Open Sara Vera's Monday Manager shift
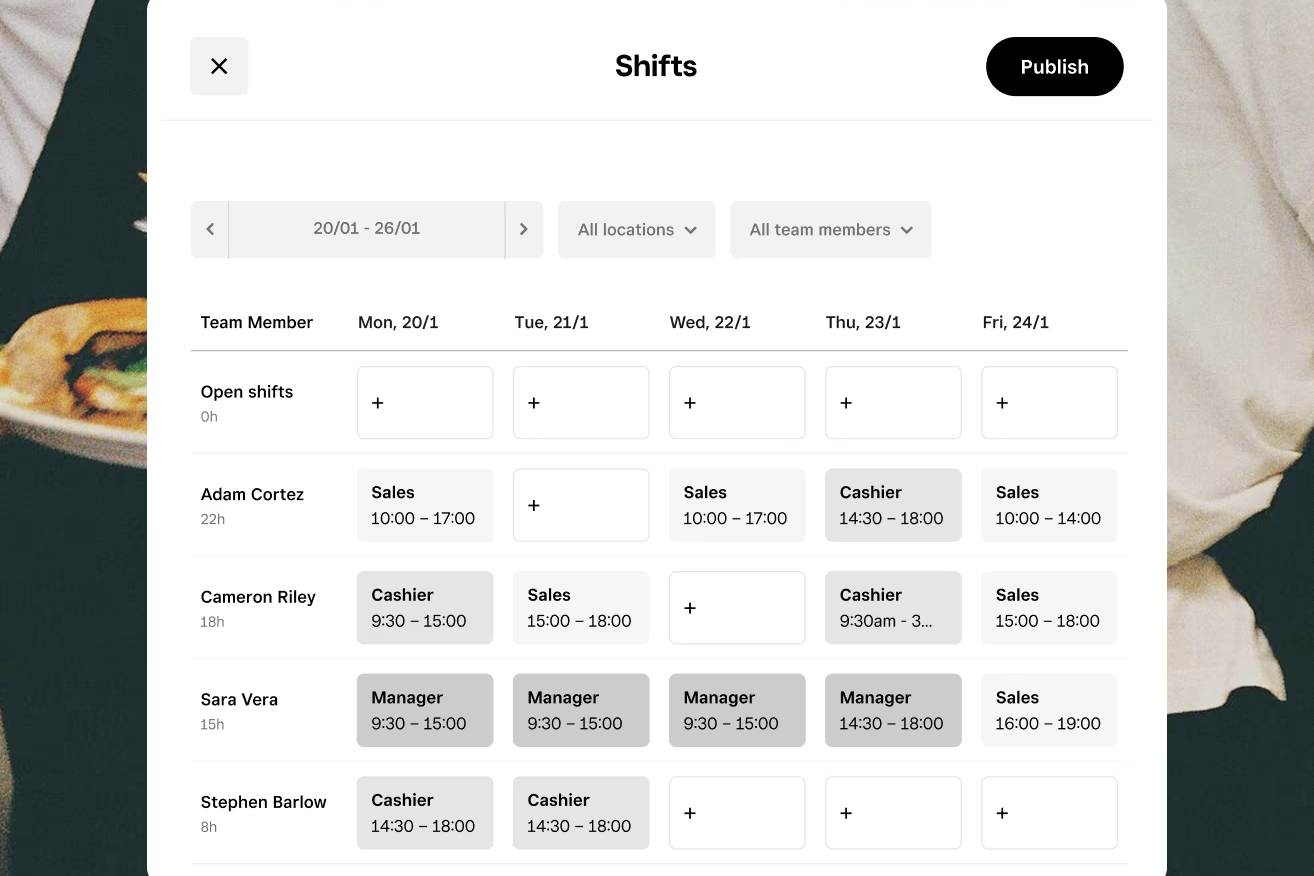 coord(424,710)
